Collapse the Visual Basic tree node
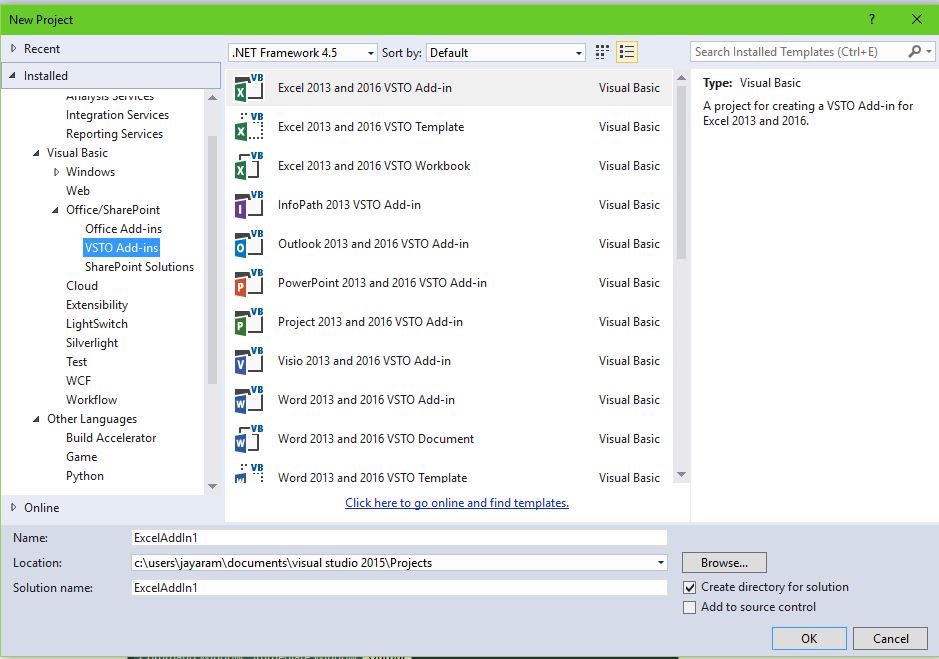 pyautogui.click(x=36, y=153)
